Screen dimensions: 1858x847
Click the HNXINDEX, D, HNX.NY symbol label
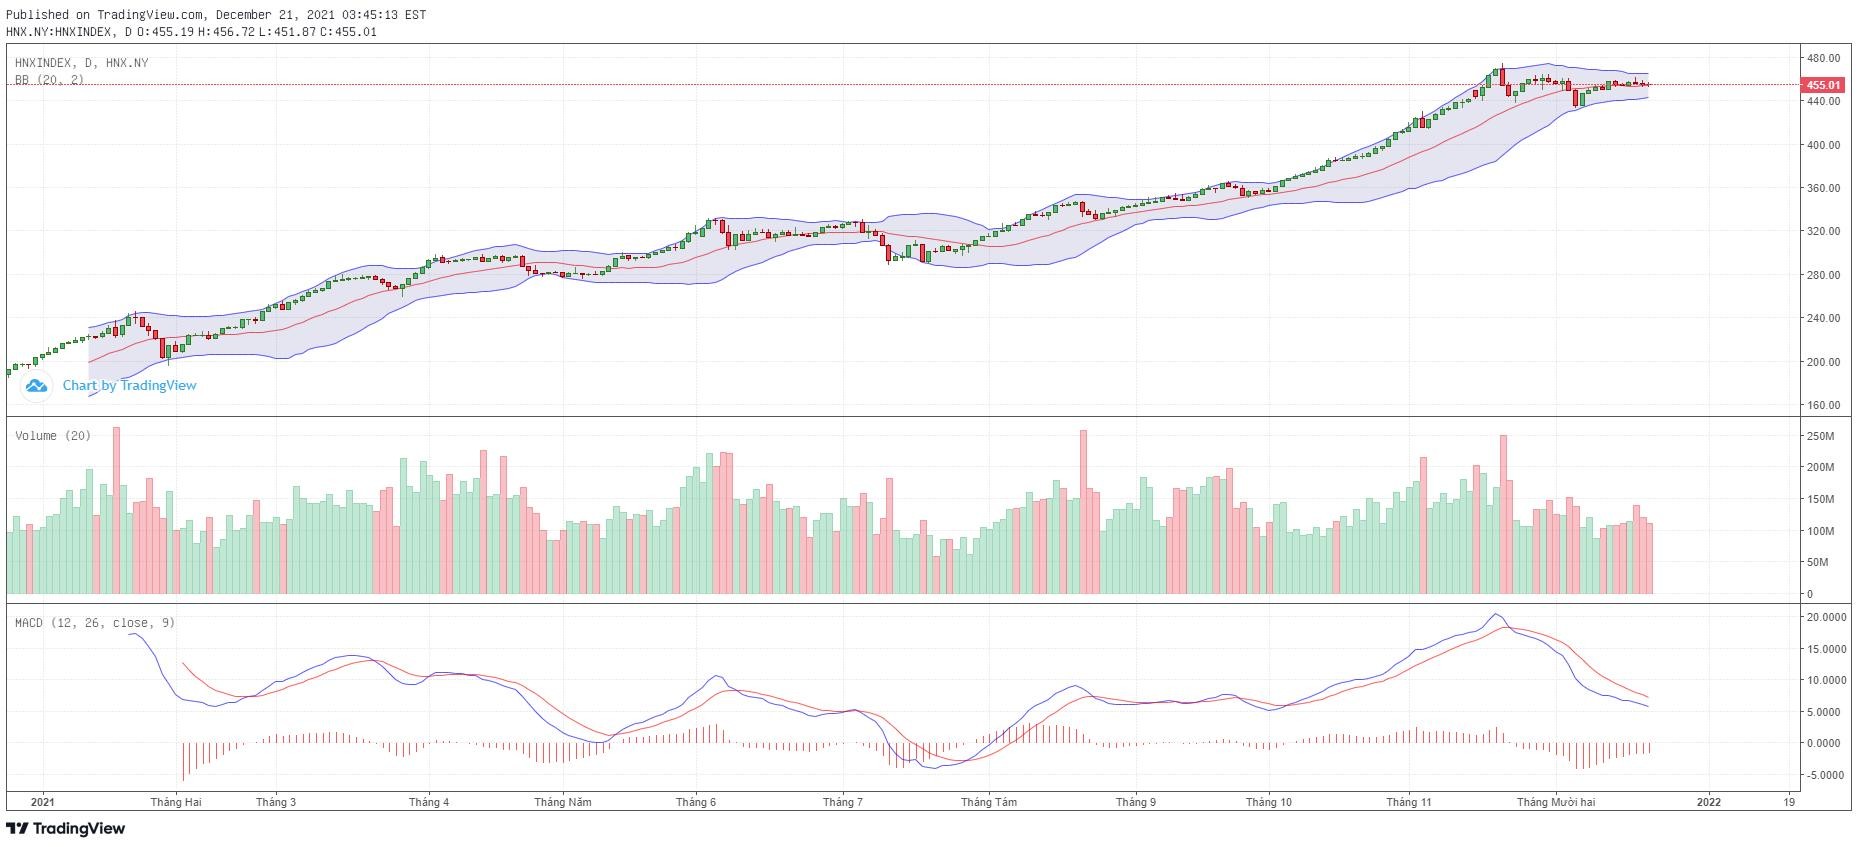(x=81, y=63)
